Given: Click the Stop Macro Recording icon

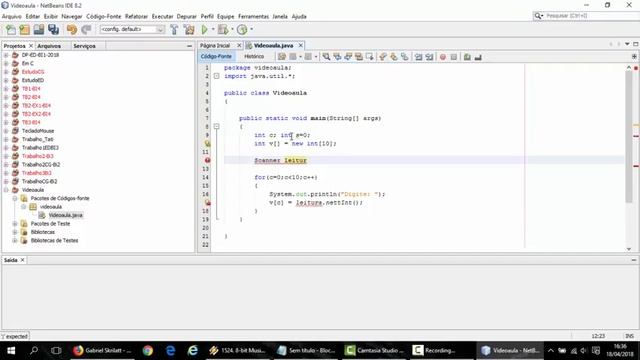Looking at the screenshot, I should pyautogui.click(x=453, y=57).
